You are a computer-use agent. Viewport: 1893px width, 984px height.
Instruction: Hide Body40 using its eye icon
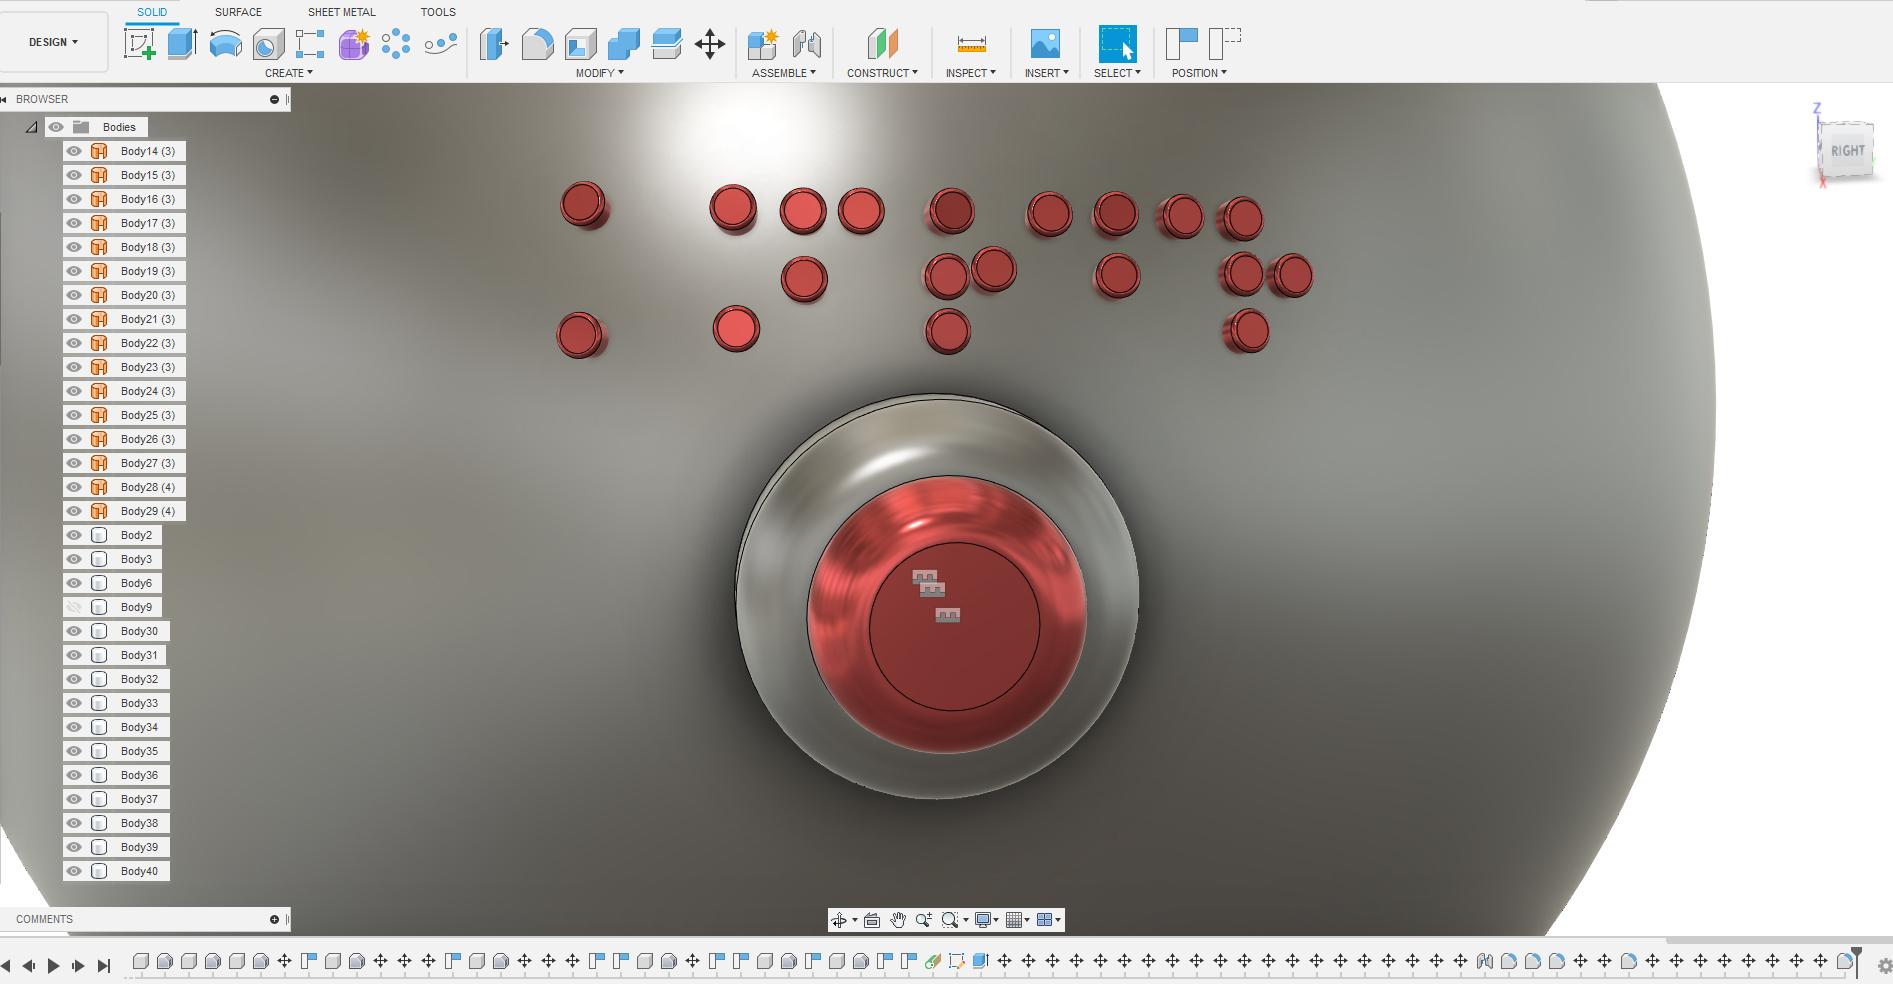tap(74, 871)
